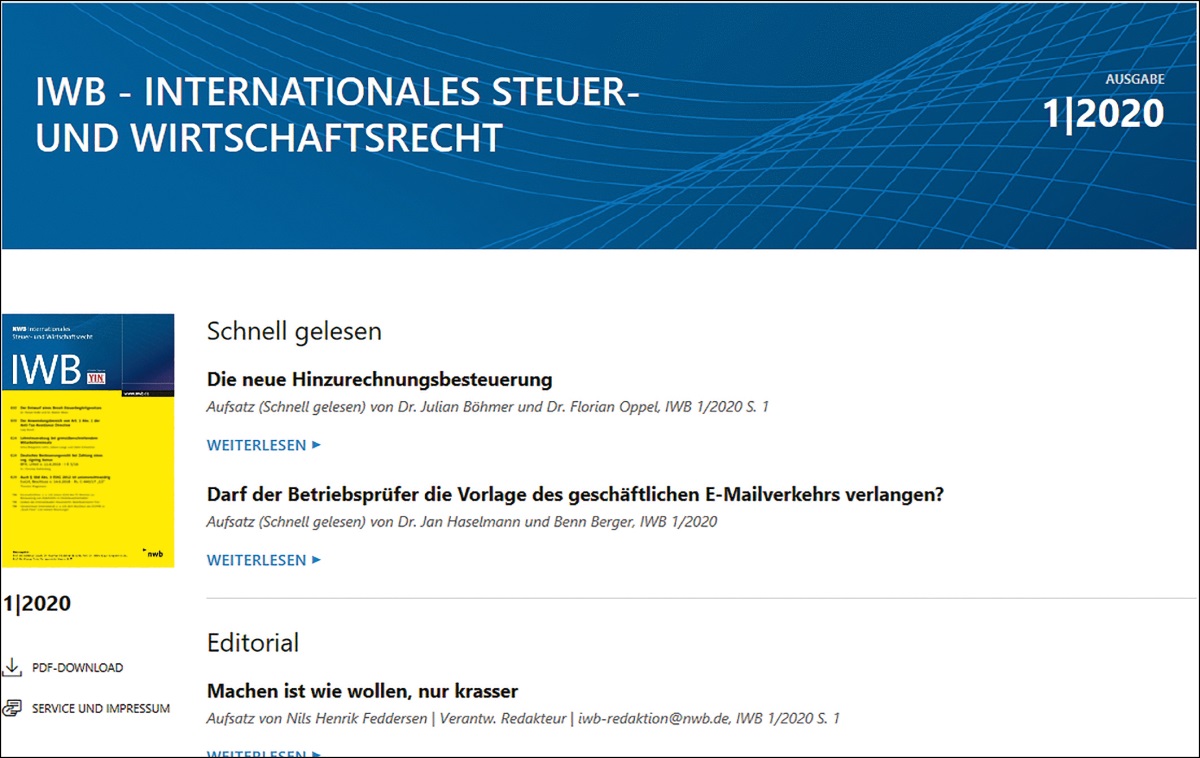1200x758 pixels.
Task: Open the SERVICE UND IMPRESSUM link
Action: 100,708
